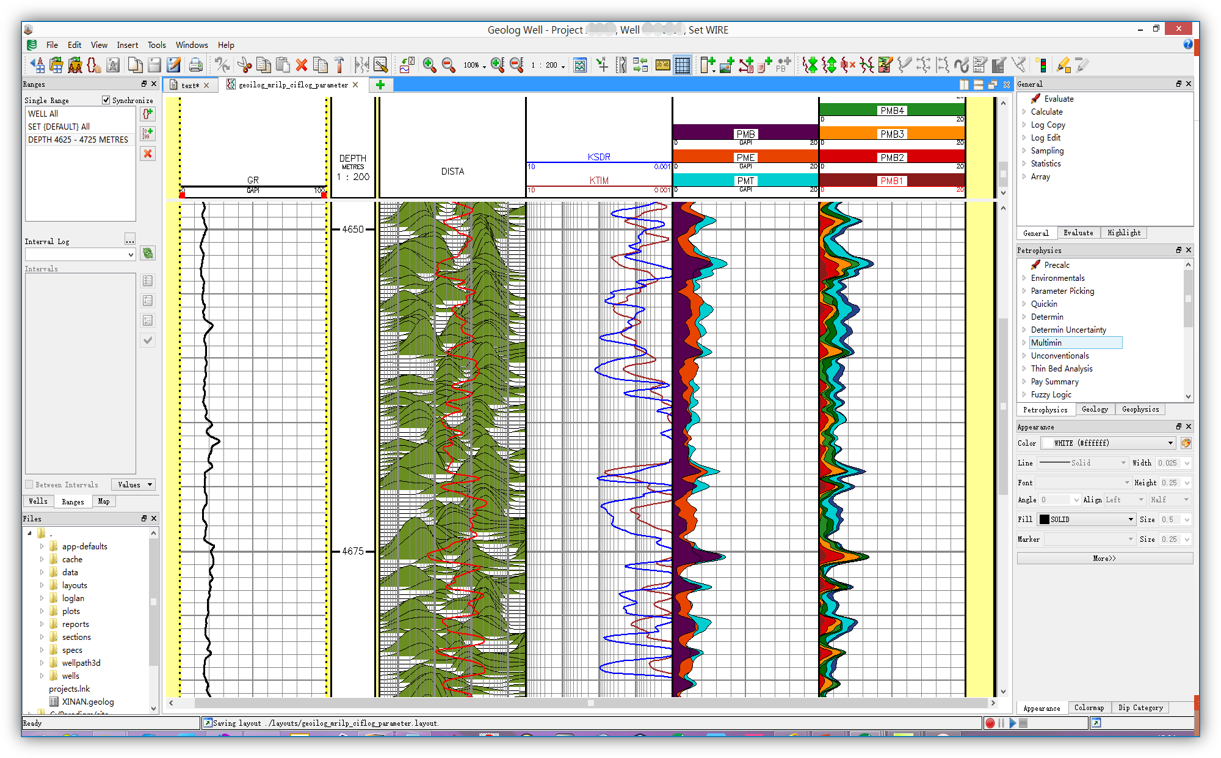Click the traffic light icon in toolbar
1221x758 pixels.
coord(1041,65)
